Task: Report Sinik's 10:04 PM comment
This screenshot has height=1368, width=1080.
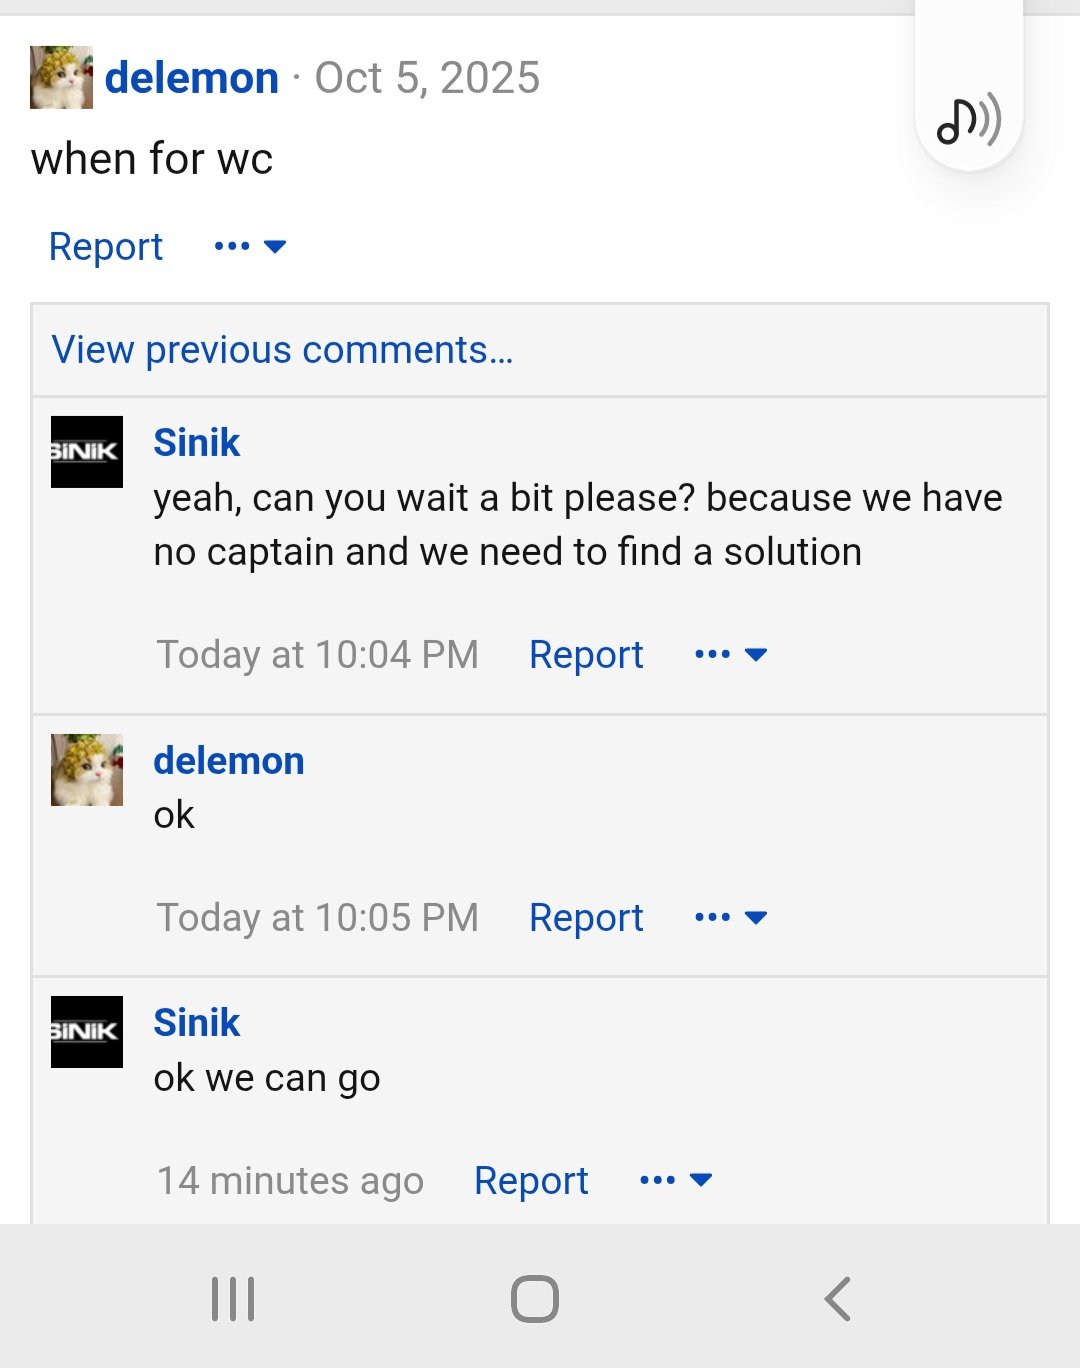Action: coord(586,655)
